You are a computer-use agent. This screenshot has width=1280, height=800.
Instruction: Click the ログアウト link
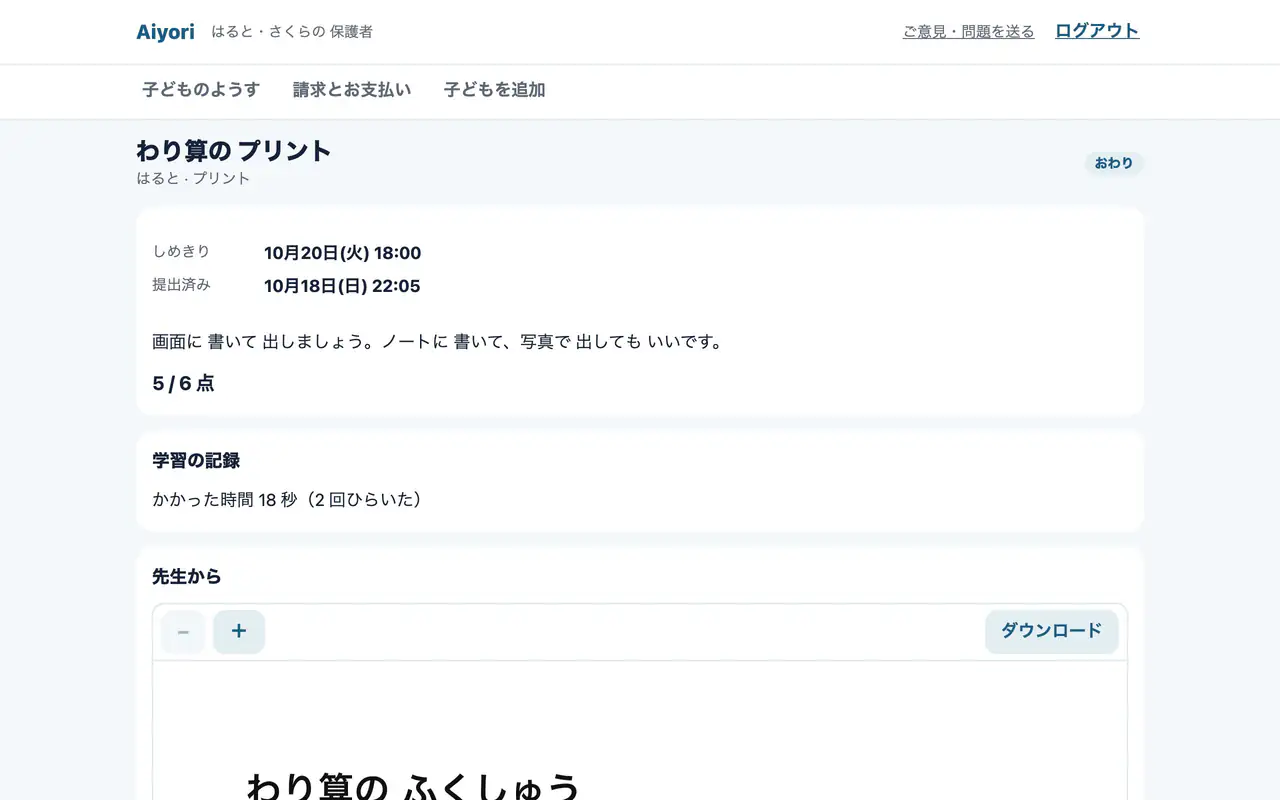[x=1097, y=30]
